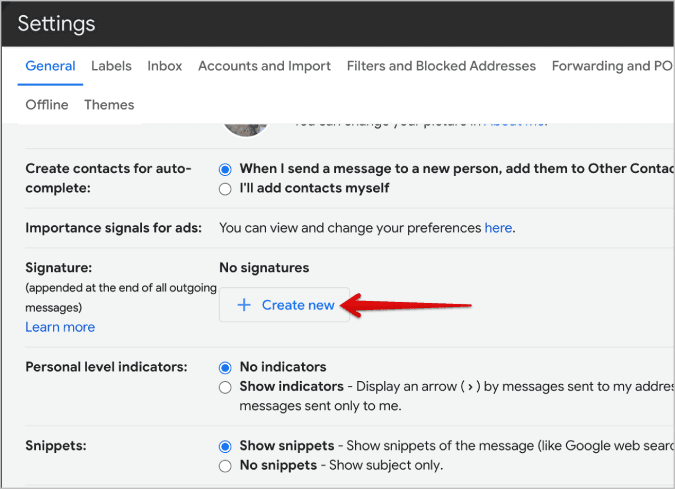Switch to the Labels tab
675x489 pixels.
point(111,66)
